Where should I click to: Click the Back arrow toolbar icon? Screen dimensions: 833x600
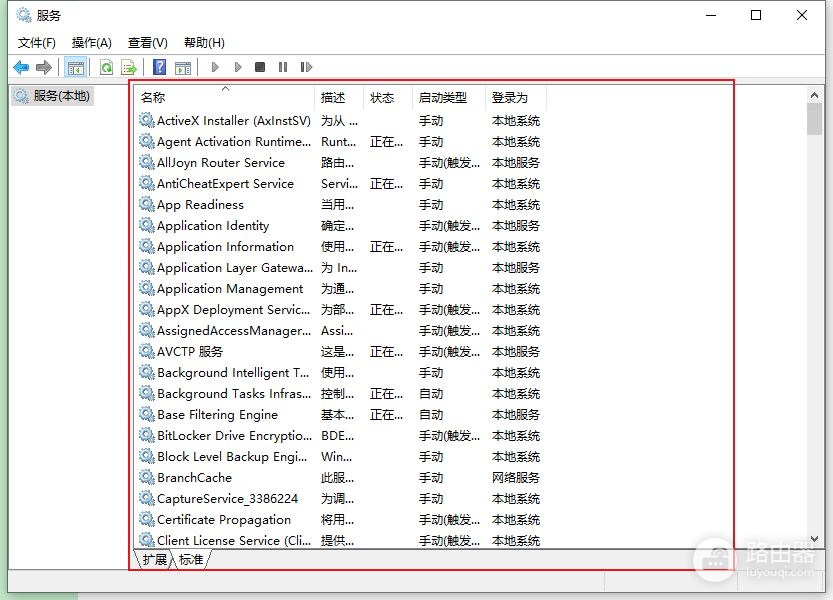pos(21,67)
